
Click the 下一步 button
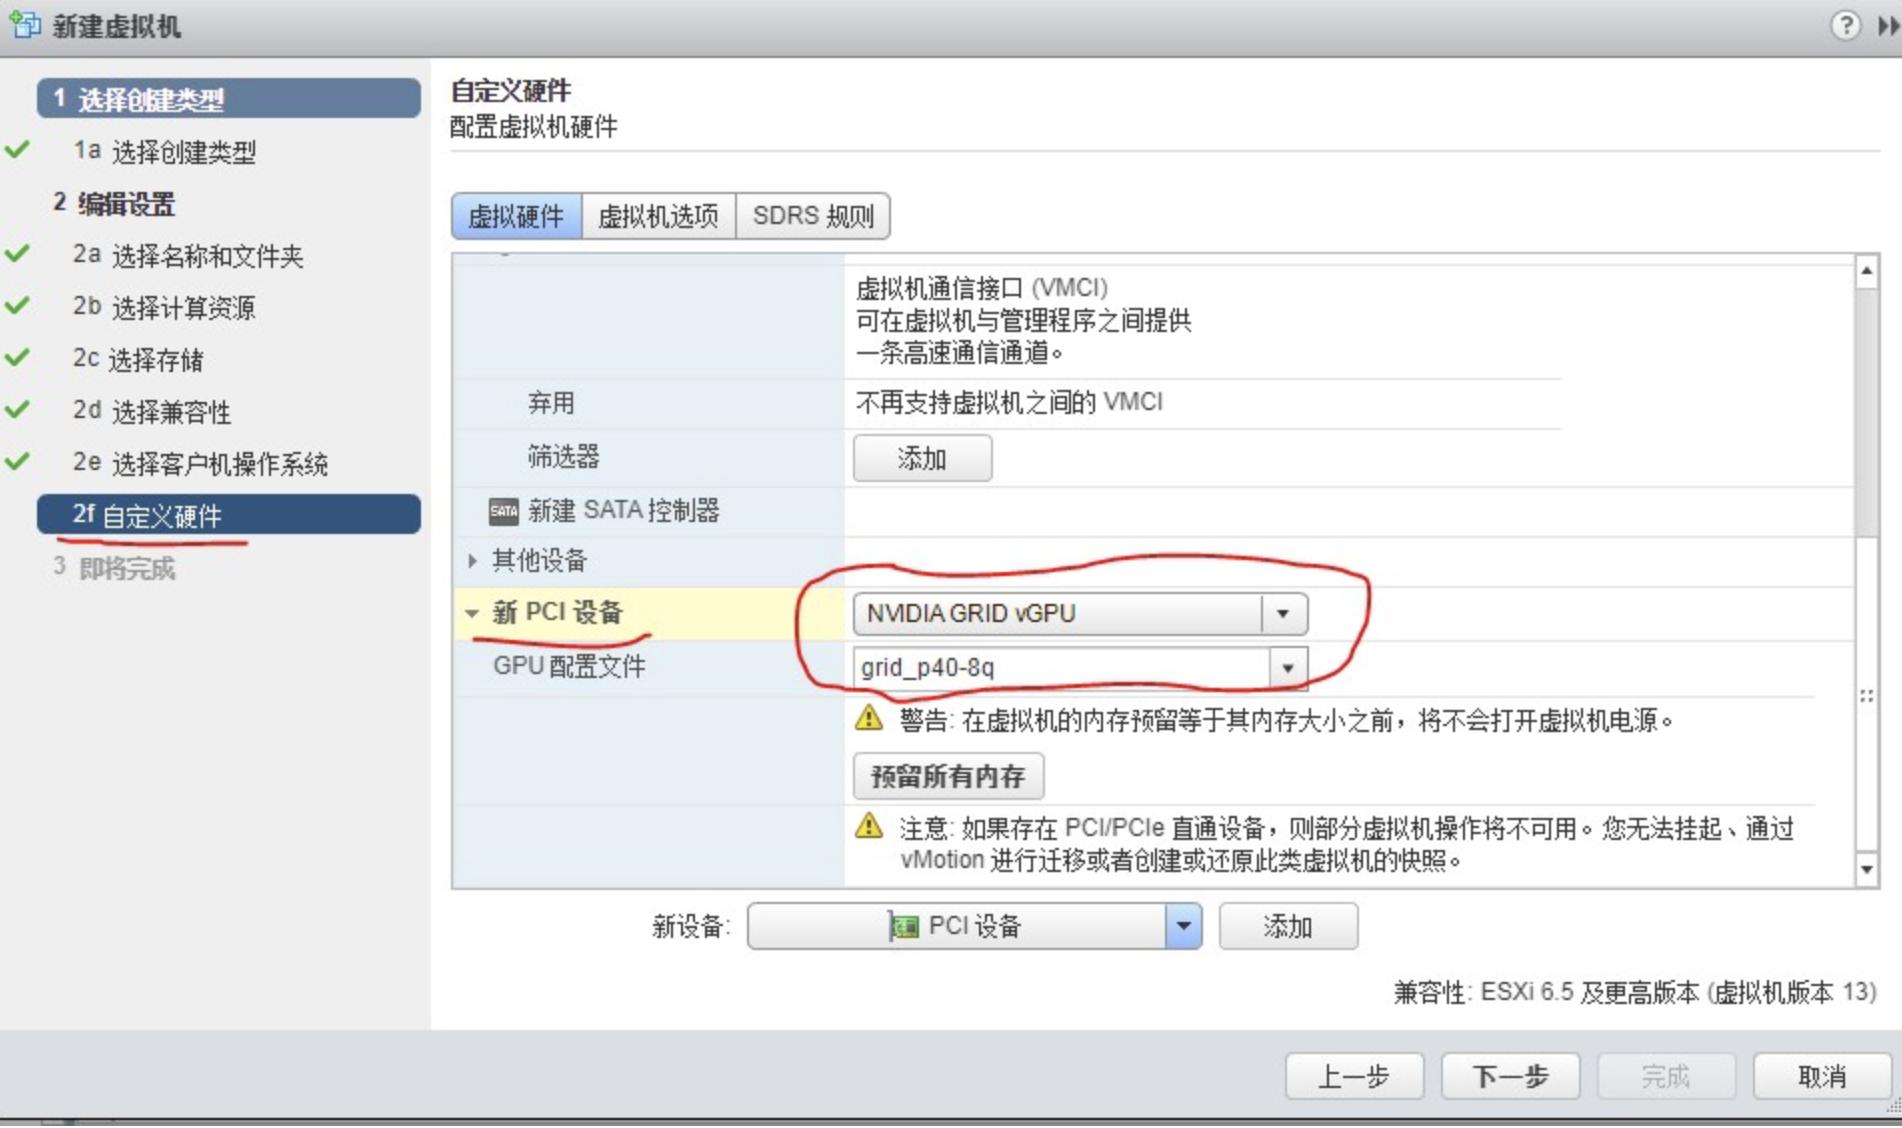[x=1510, y=1076]
